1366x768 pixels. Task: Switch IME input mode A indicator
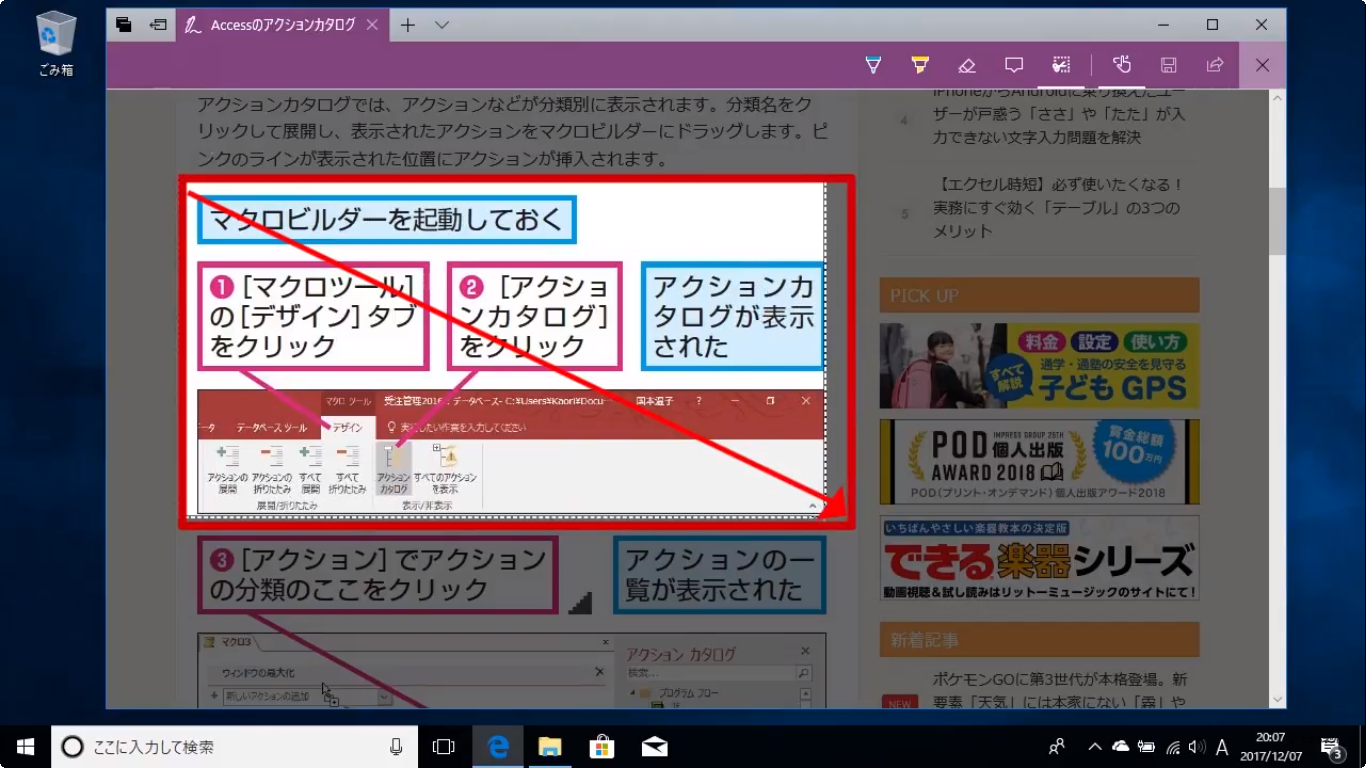coord(1222,747)
